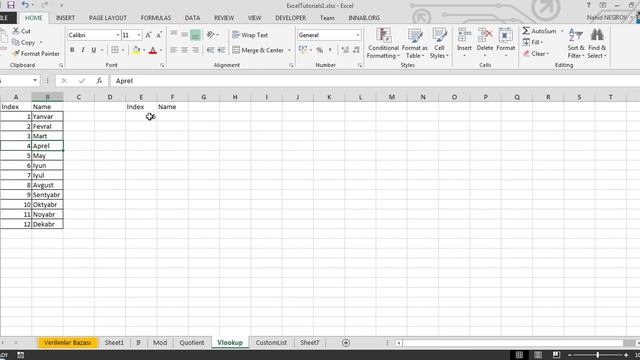Open the Font Color dropdown arrow

[x=161, y=50]
